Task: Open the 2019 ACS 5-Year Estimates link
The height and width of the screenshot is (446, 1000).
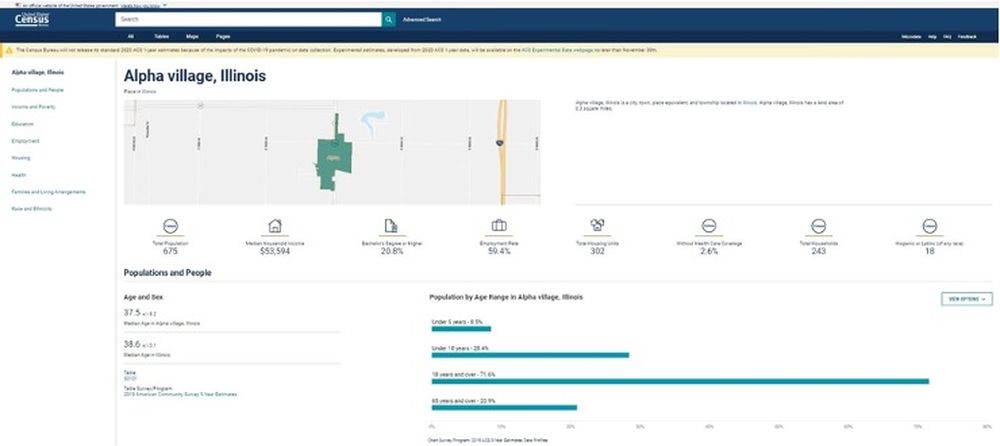Action: point(180,395)
